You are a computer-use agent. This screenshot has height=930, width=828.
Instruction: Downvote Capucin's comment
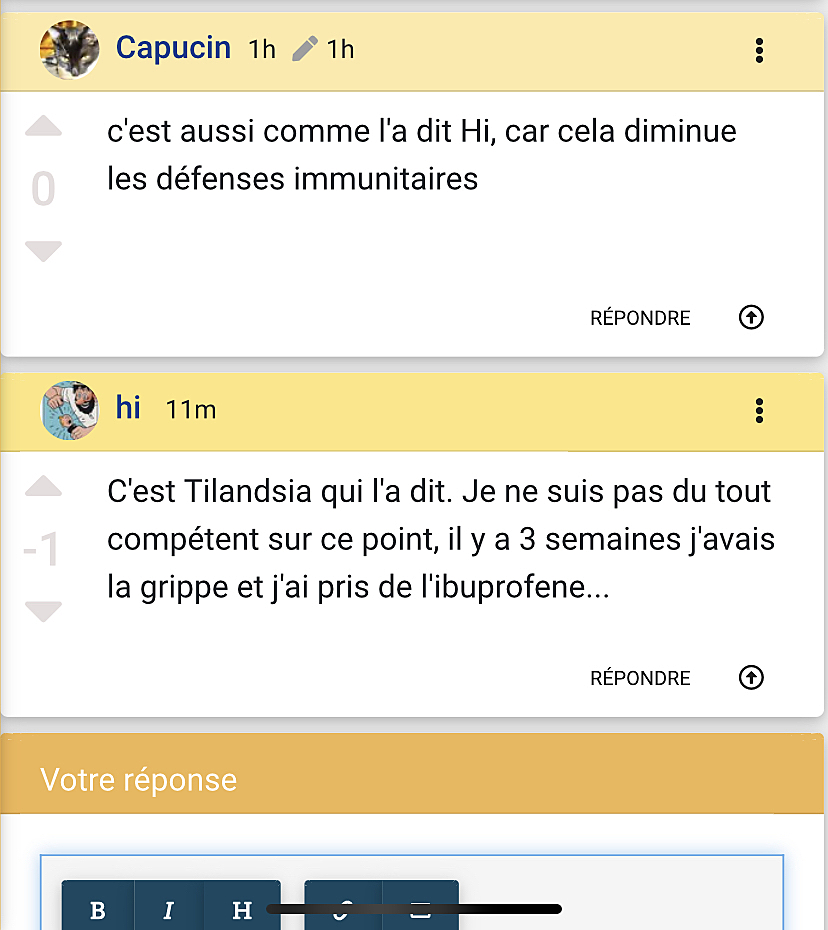43,251
